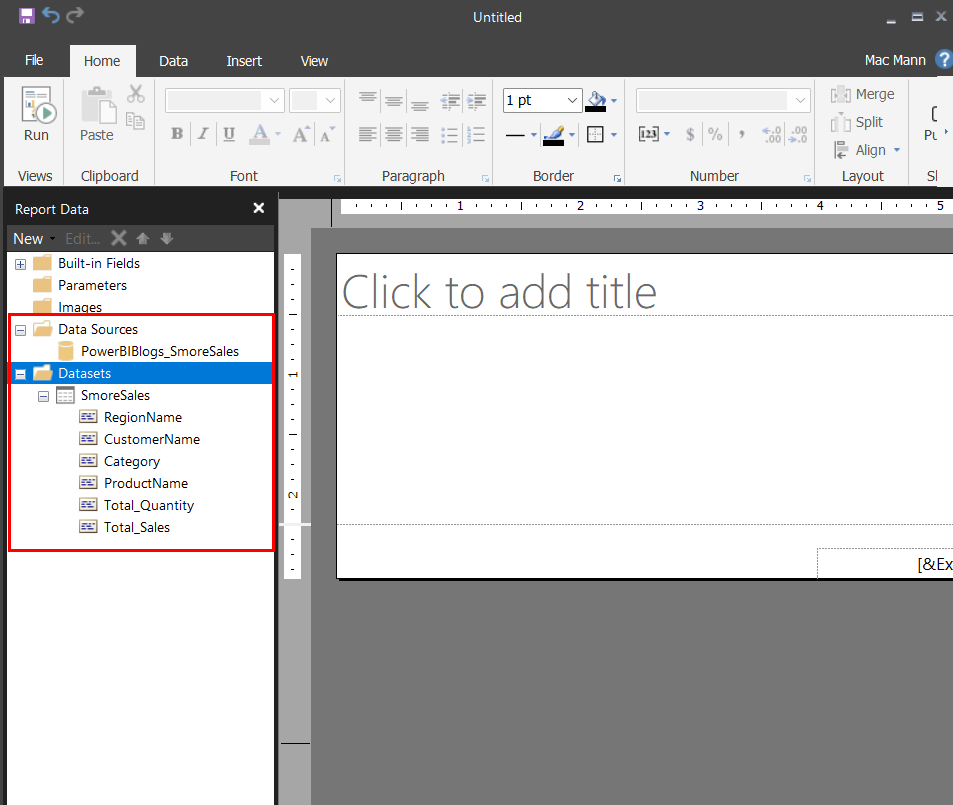Expand the Built-in Fields folder
Screen dimensions: 953x805
pos(21,264)
